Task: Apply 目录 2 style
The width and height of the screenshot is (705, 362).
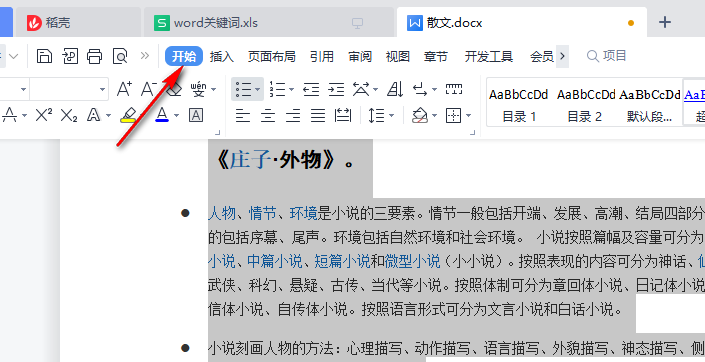Action: point(585,105)
